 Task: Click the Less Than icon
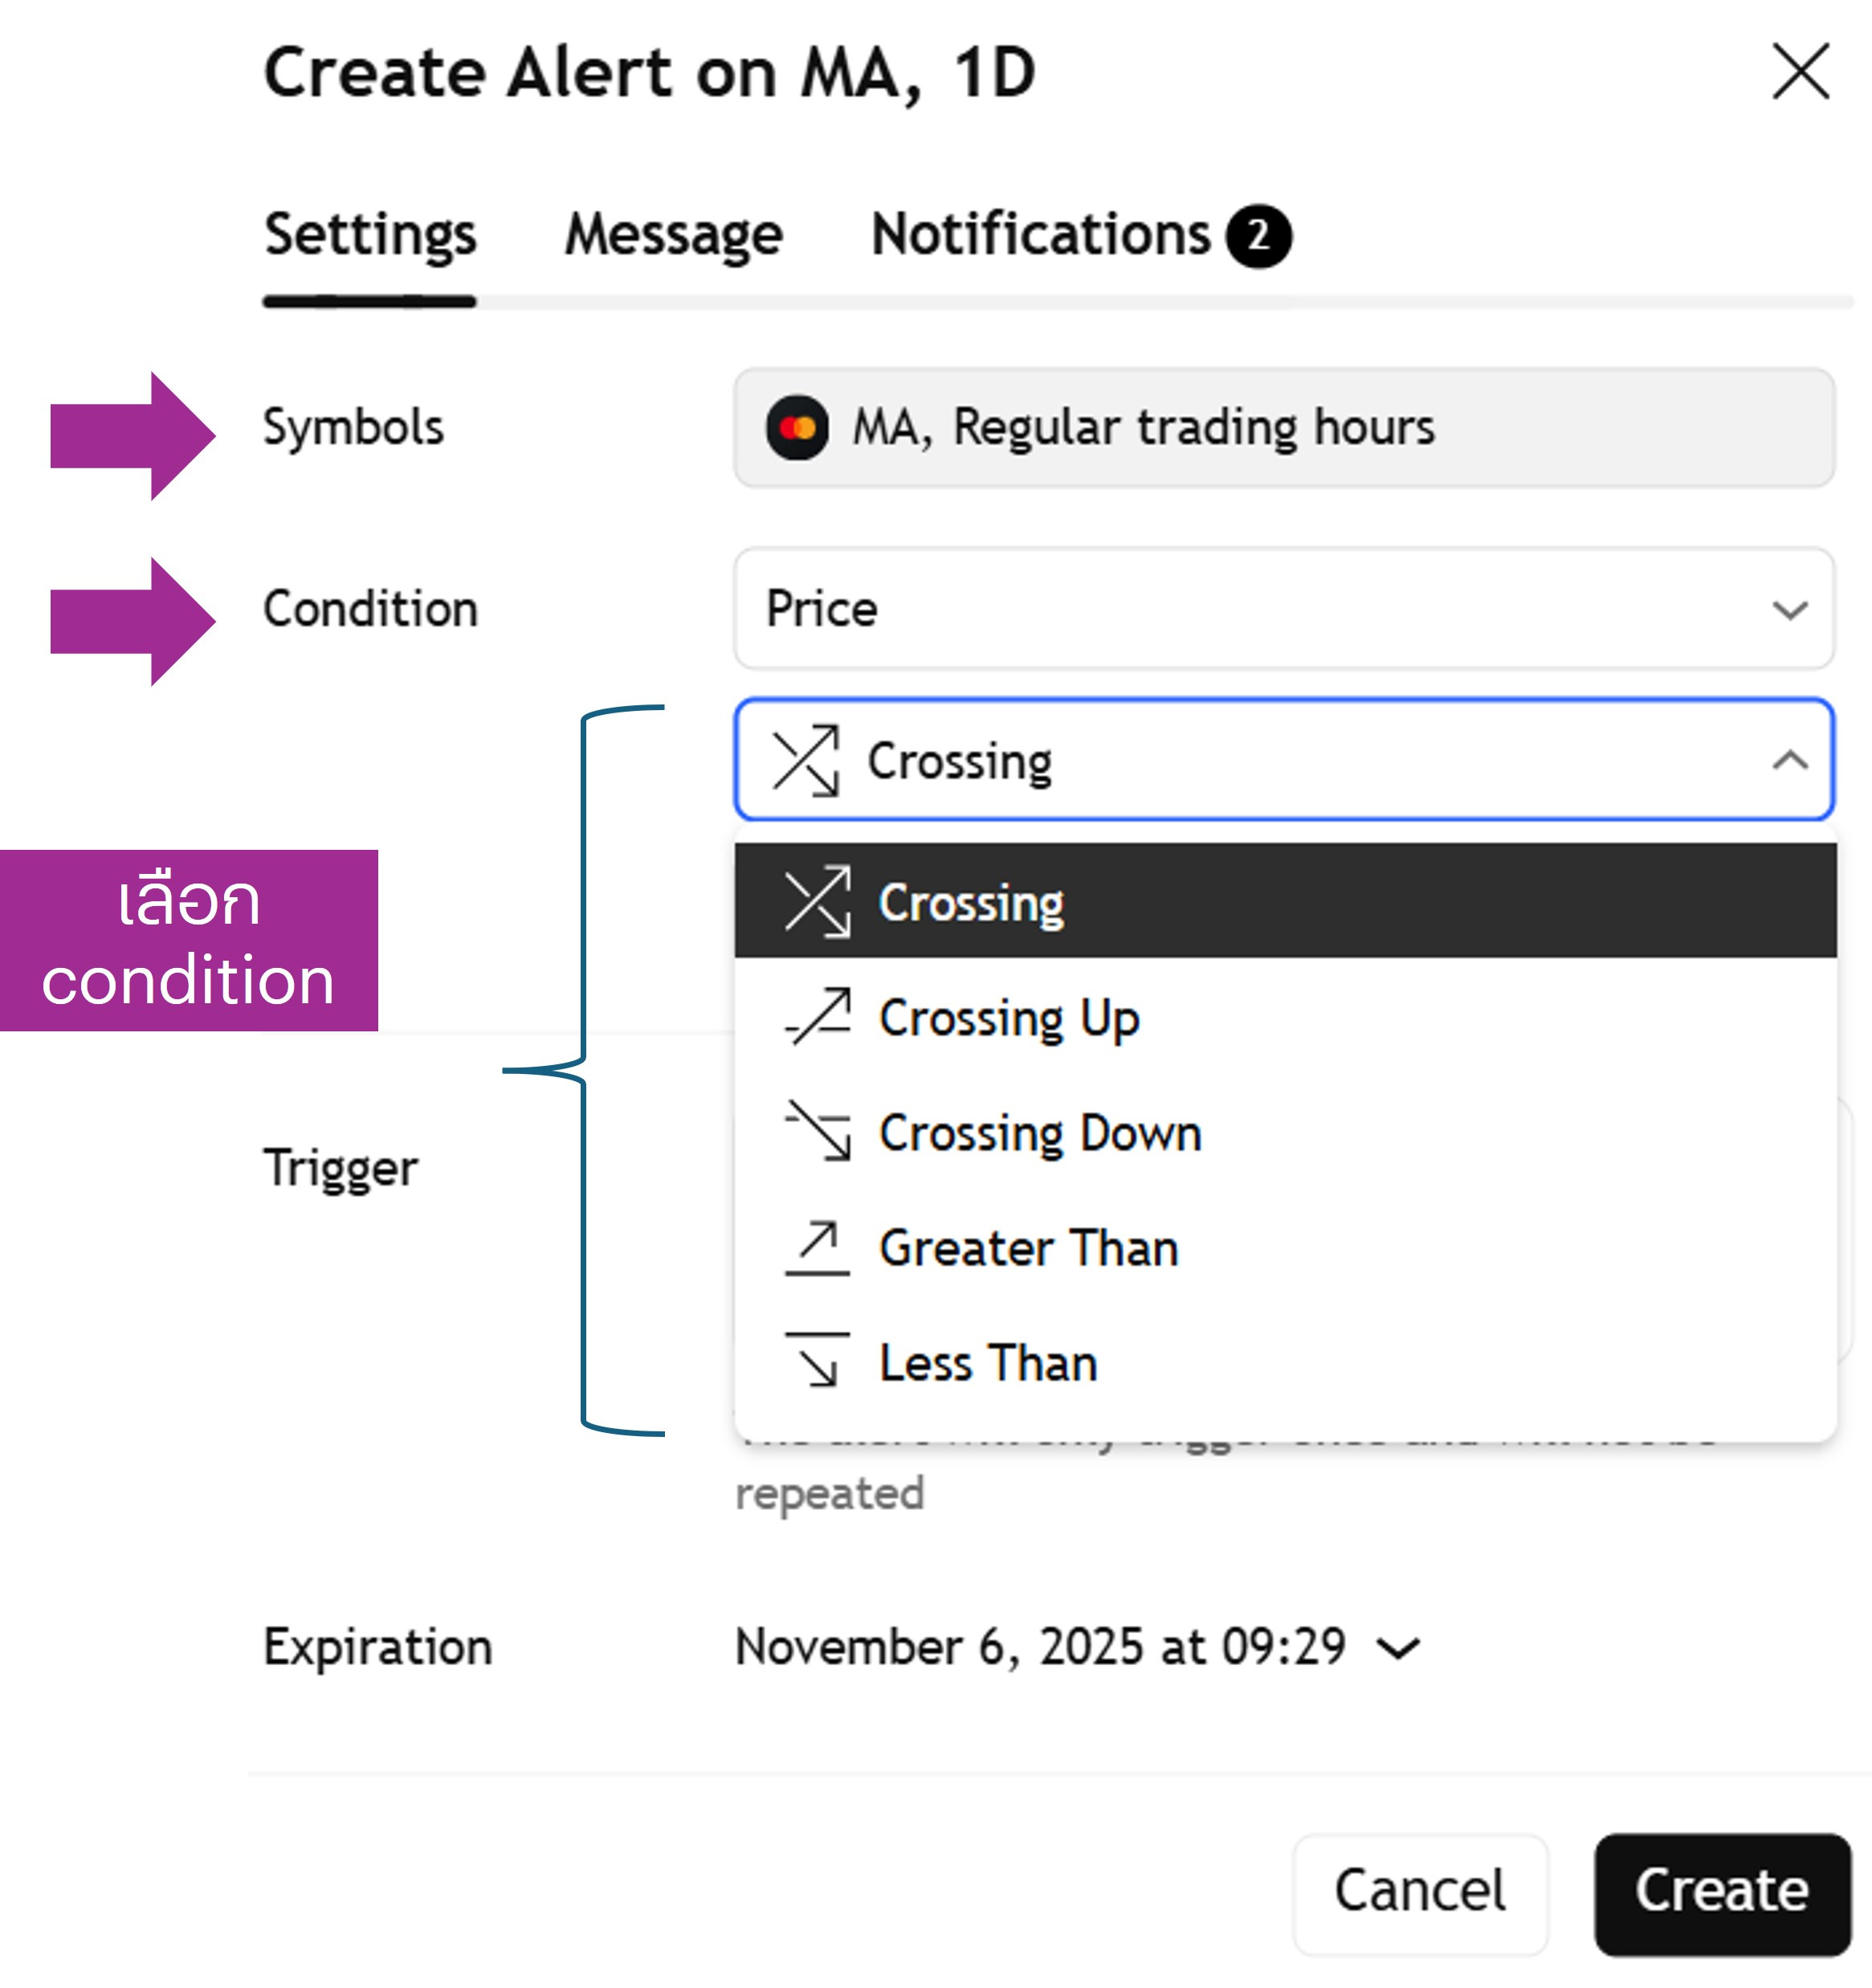(817, 1361)
